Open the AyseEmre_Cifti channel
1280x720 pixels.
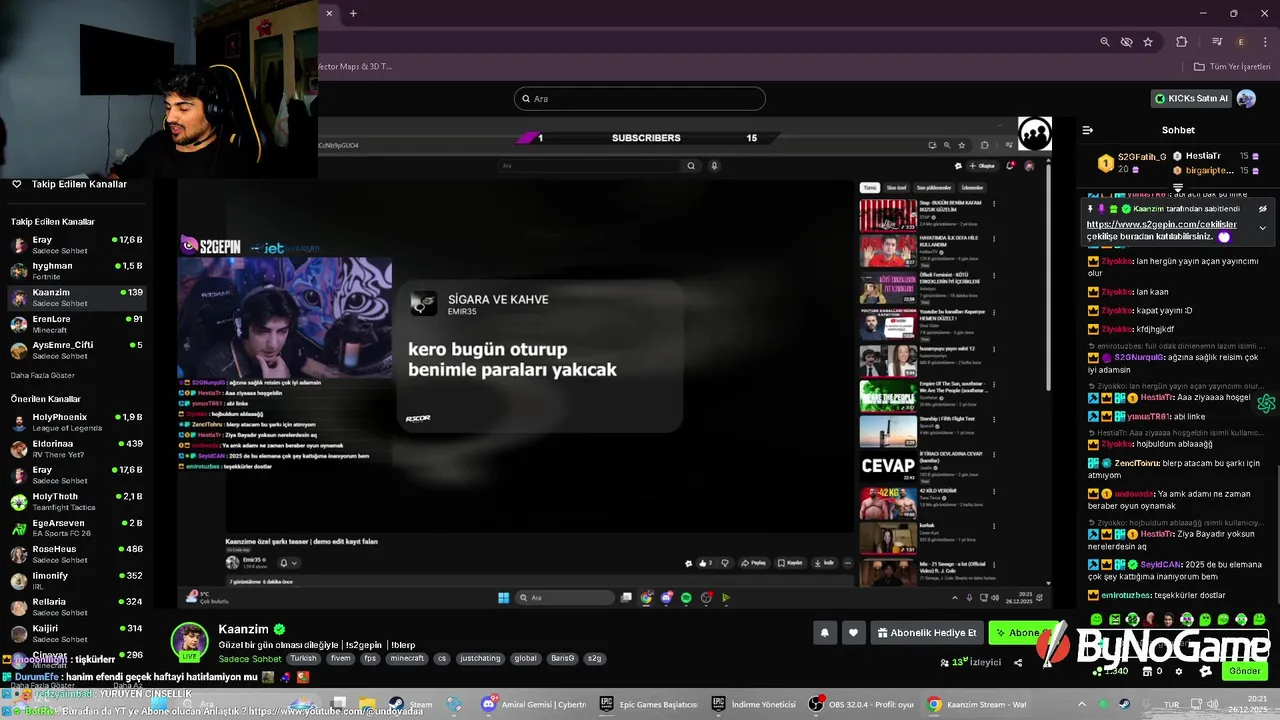pos(78,350)
